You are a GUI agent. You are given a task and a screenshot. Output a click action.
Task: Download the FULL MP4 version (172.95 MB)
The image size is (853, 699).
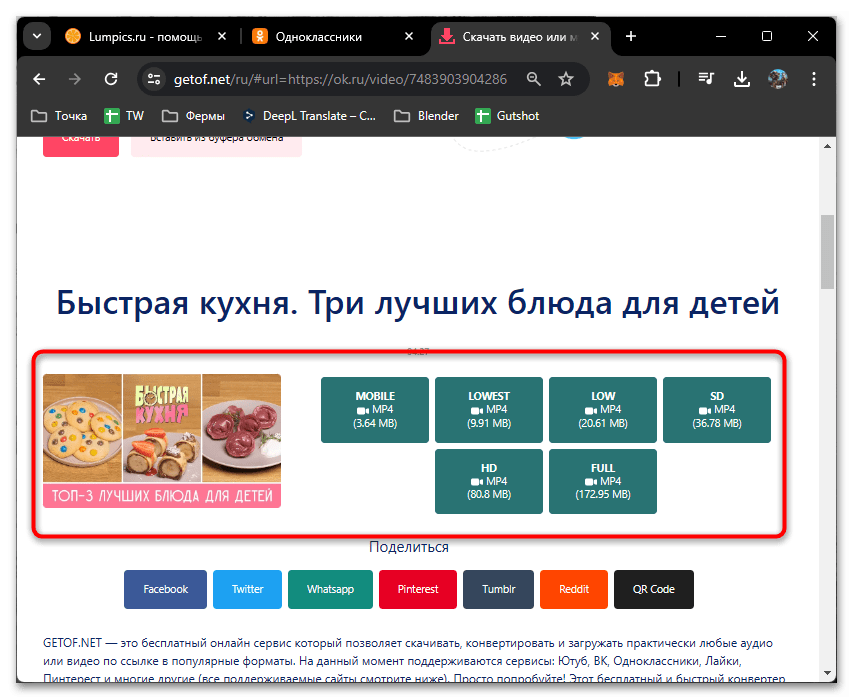[602, 481]
